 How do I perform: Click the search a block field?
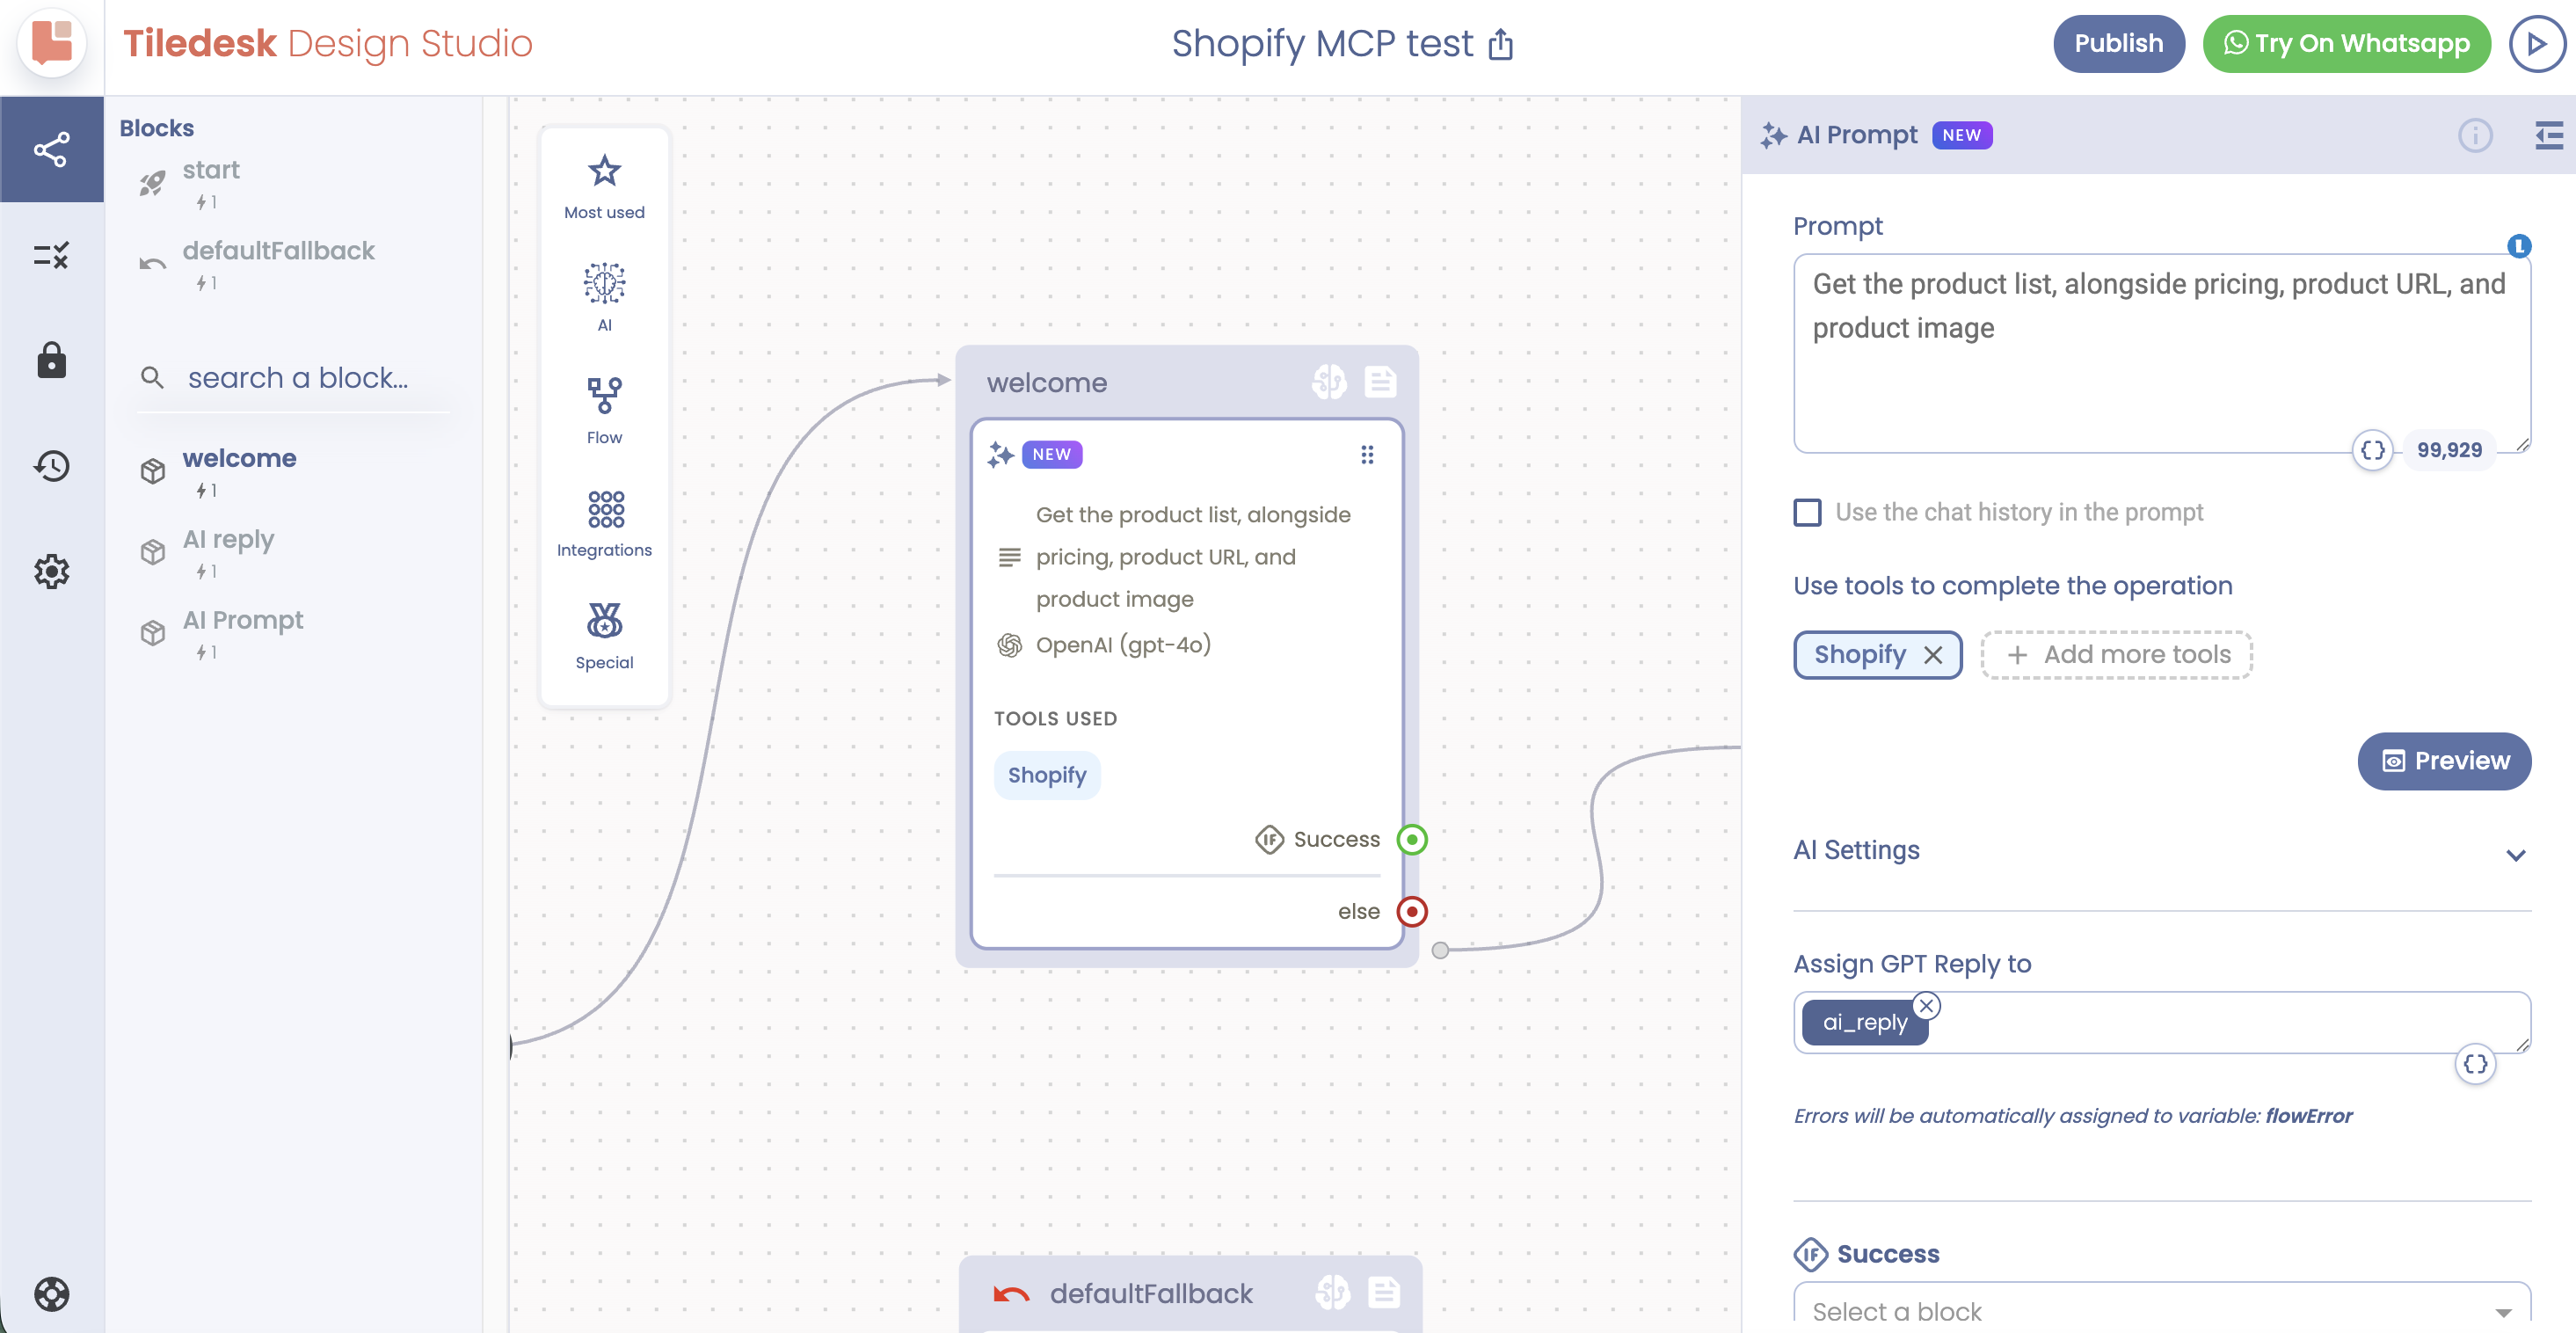pos(298,378)
